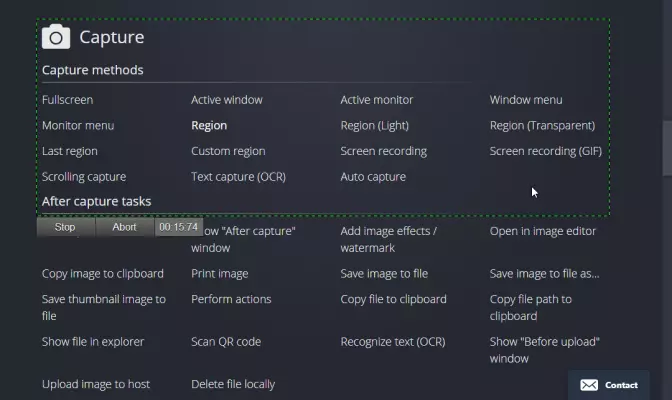Open the Fullscreen capture method link
This screenshot has height=400, width=672.
click(67, 100)
